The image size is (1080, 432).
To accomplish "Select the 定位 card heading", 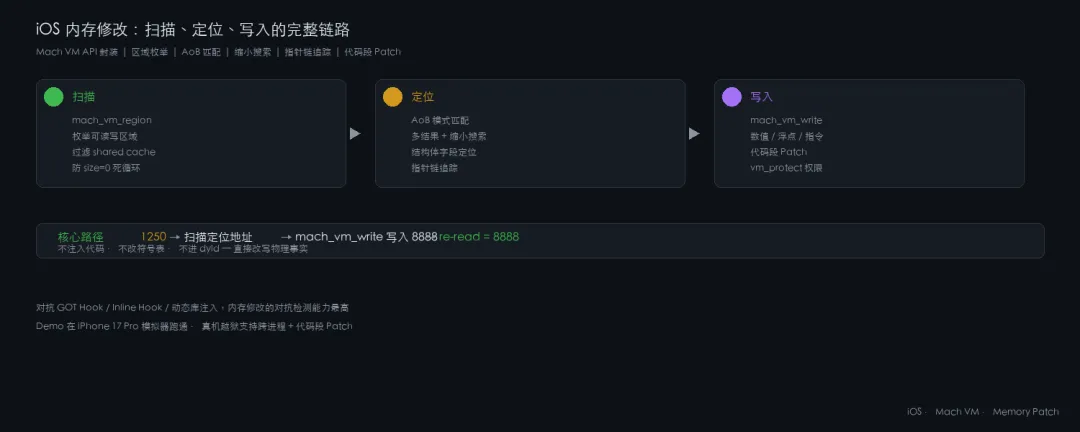I will tap(422, 97).
